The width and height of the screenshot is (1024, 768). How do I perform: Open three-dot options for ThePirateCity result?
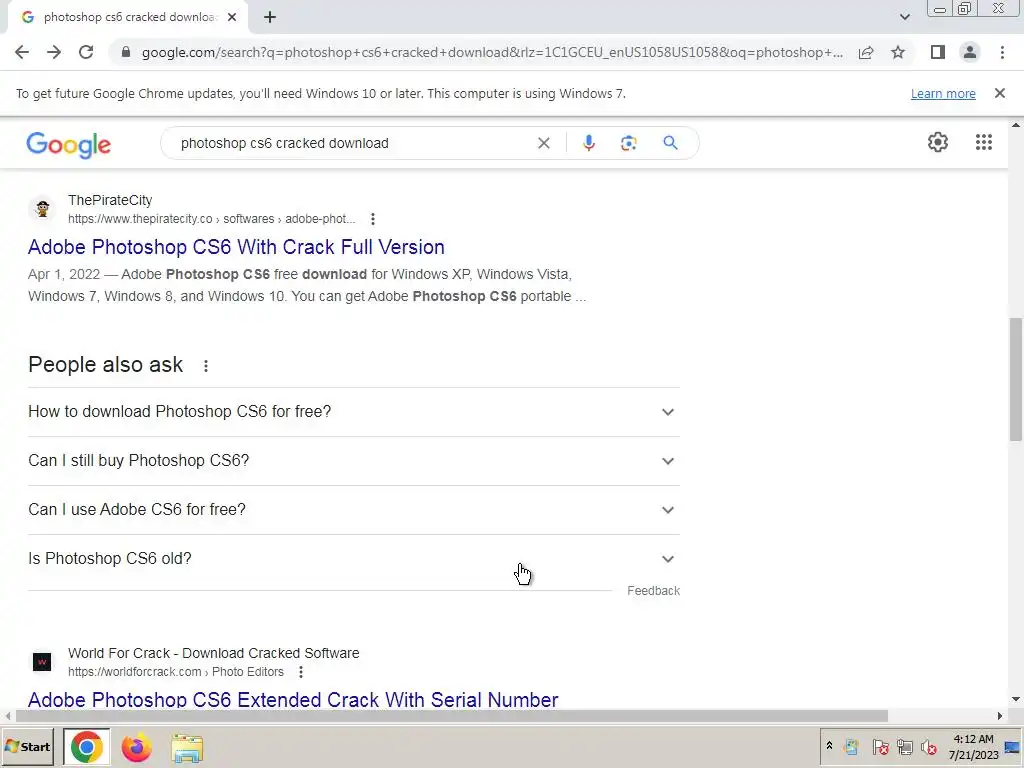coord(372,219)
